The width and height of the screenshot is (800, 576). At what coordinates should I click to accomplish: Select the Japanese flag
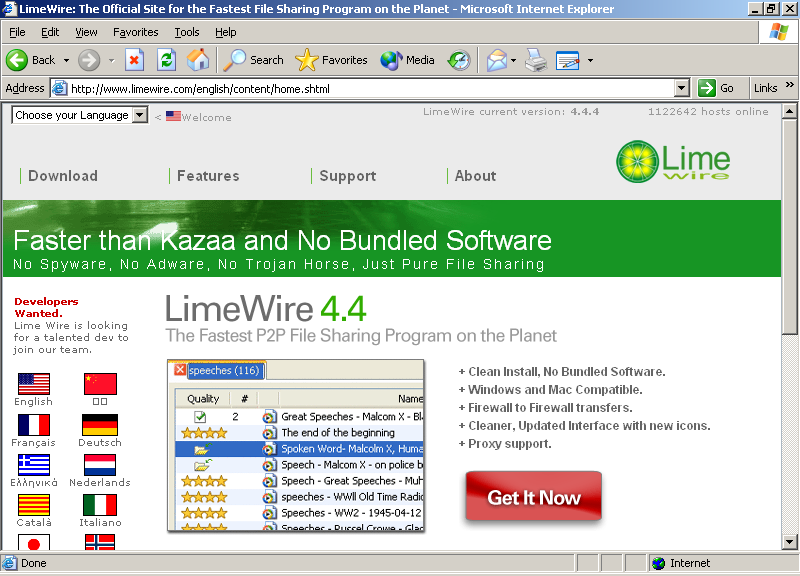click(x=34, y=542)
